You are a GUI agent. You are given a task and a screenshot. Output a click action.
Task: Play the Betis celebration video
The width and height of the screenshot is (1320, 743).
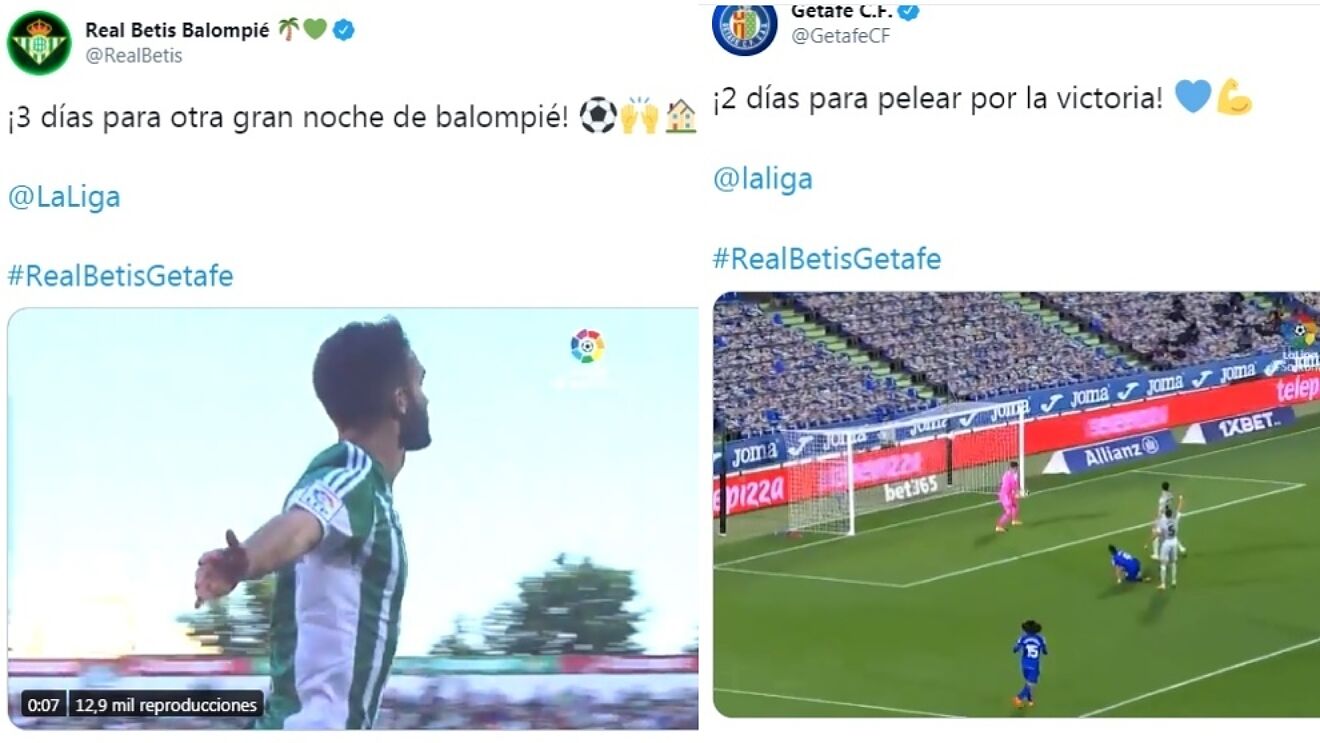[353, 518]
